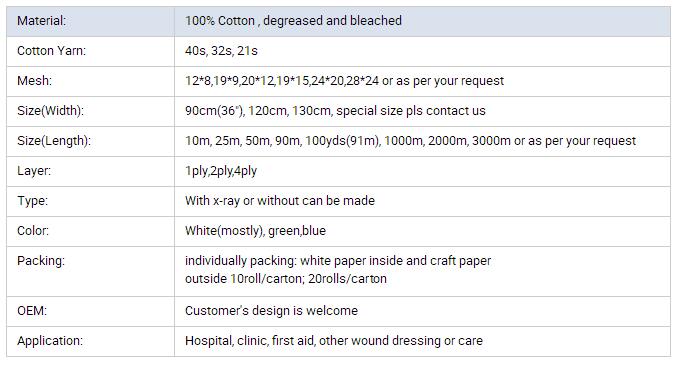The image size is (679, 369).
Task: Click the Customer's design is welcome text
Action: (x=271, y=311)
